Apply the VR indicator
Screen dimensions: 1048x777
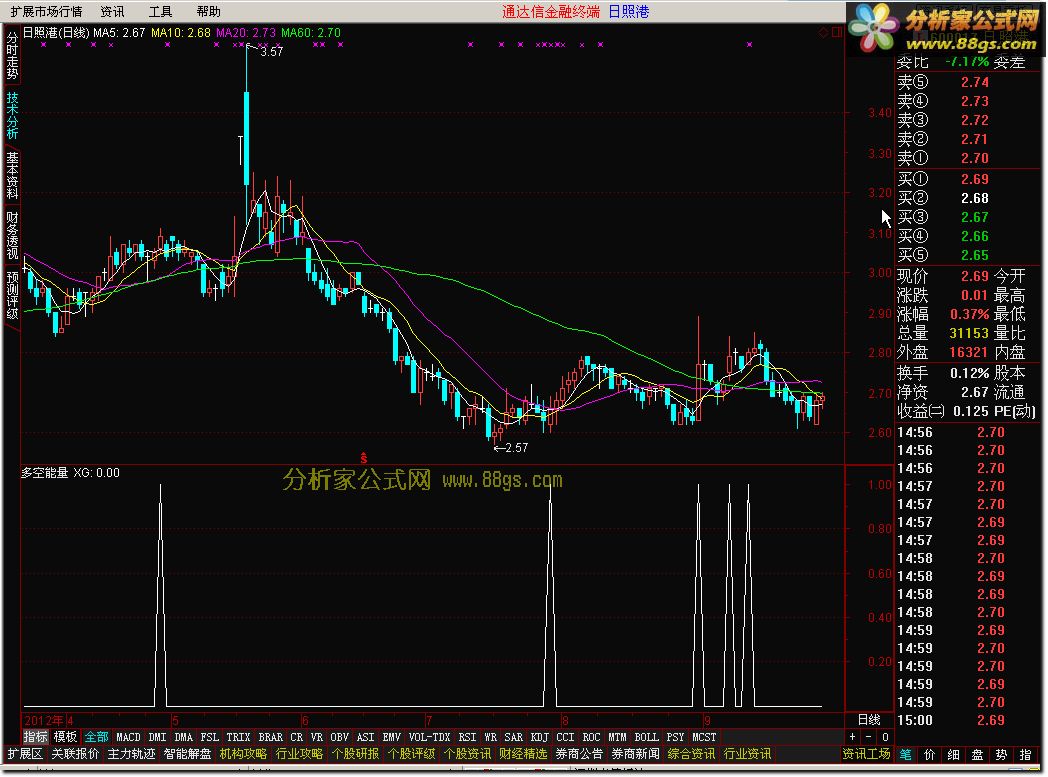317,737
